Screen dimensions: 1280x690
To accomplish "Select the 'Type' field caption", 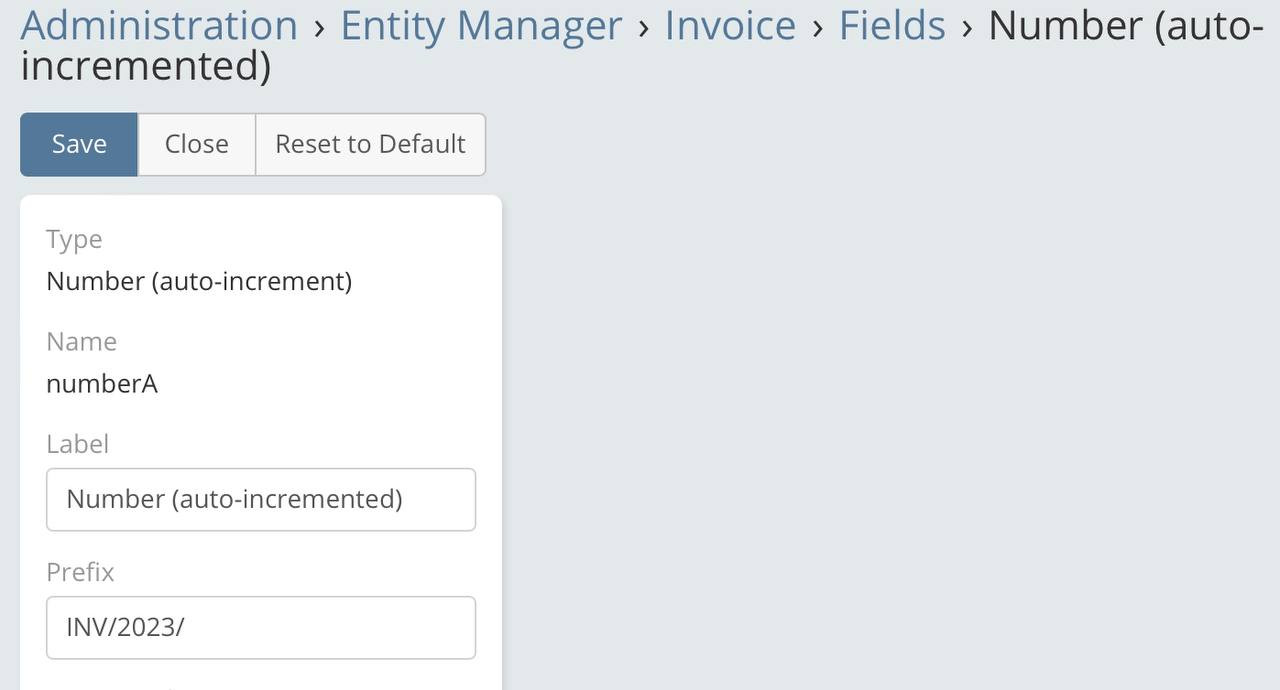I will (74, 239).
